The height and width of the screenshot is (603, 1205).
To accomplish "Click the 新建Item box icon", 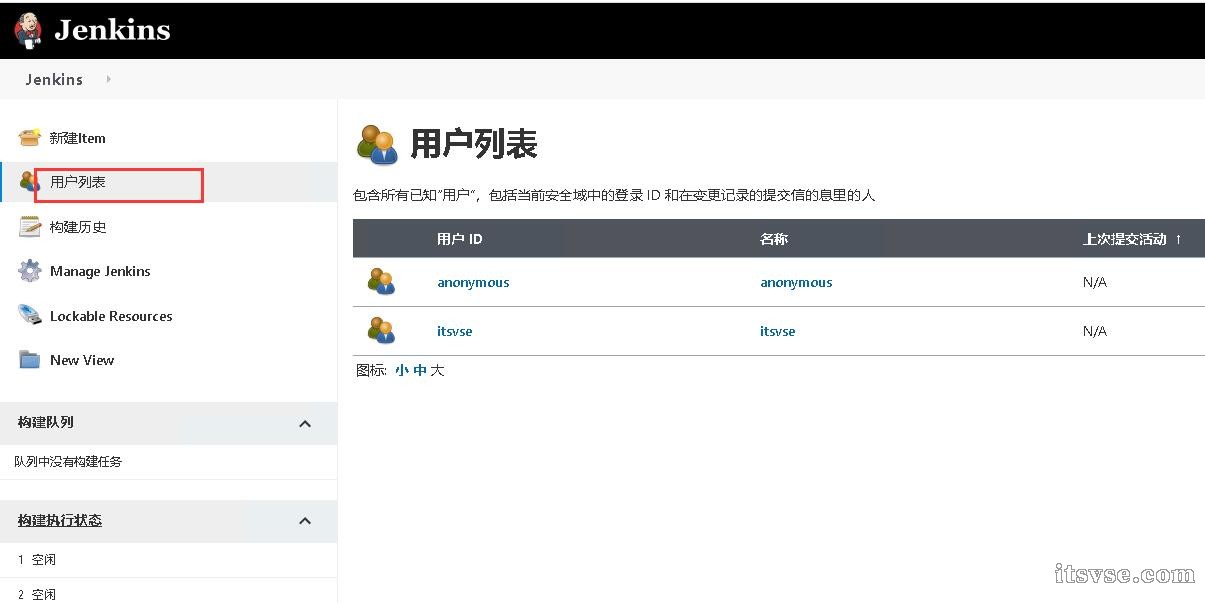I will click(x=30, y=137).
